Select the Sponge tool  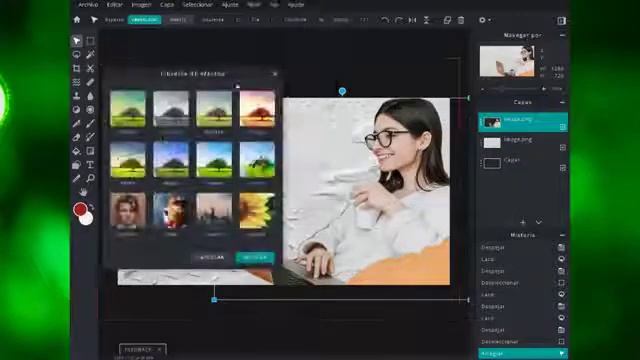click(x=90, y=109)
